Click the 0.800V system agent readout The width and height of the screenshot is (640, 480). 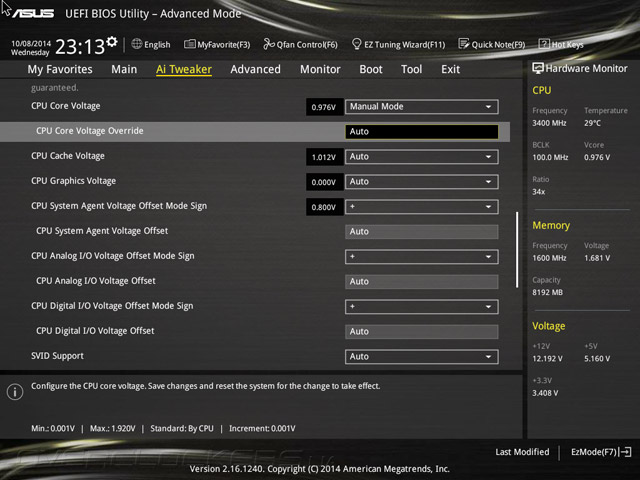pyautogui.click(x=324, y=207)
